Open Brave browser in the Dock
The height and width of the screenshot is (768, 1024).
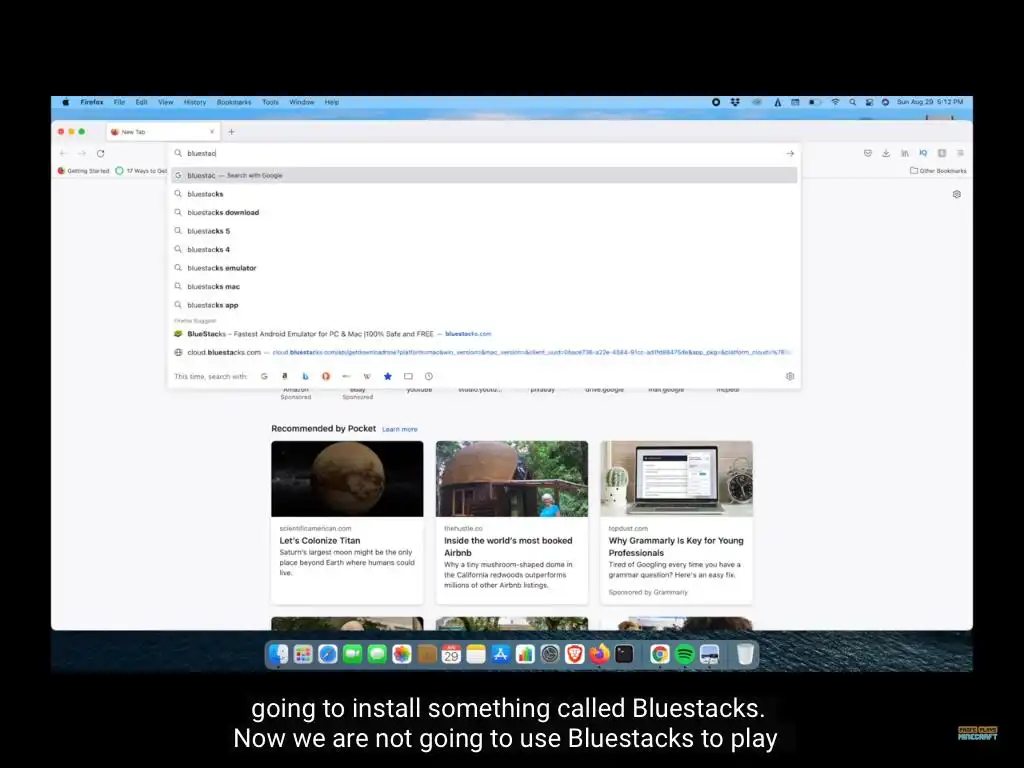(575, 654)
